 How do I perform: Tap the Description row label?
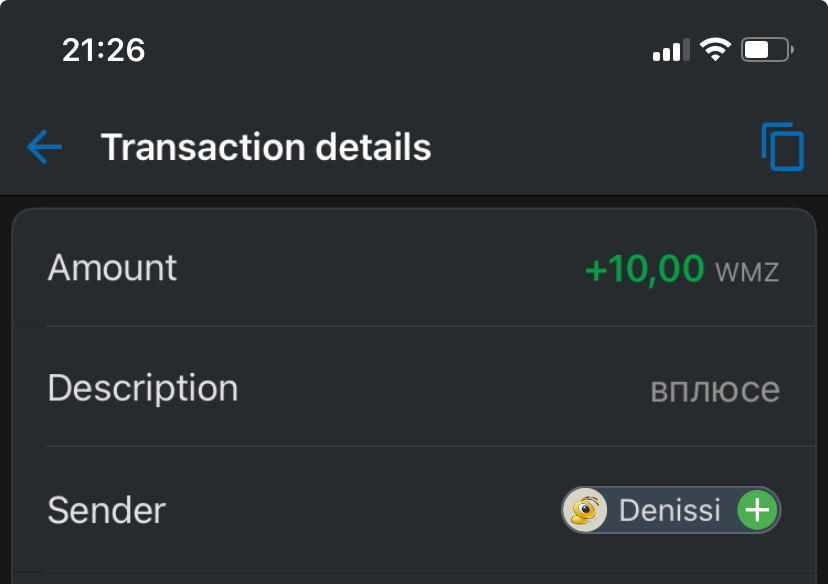(x=143, y=389)
